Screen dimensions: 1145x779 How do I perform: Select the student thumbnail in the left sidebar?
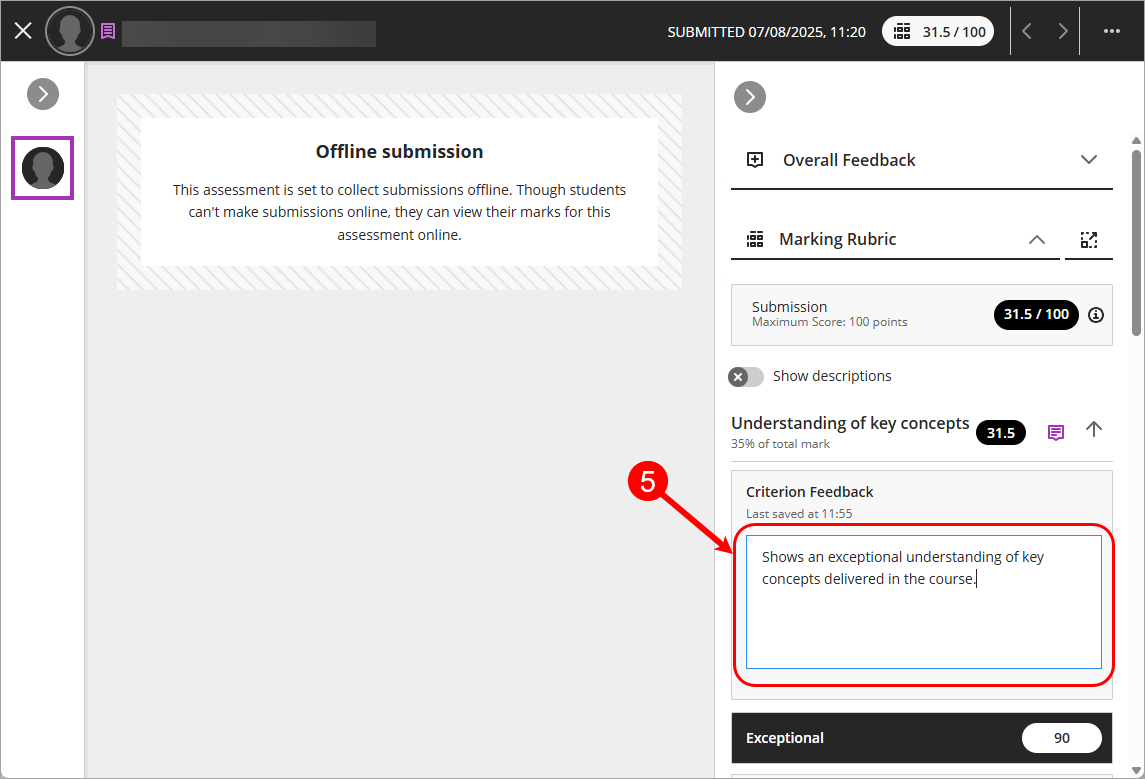42,168
